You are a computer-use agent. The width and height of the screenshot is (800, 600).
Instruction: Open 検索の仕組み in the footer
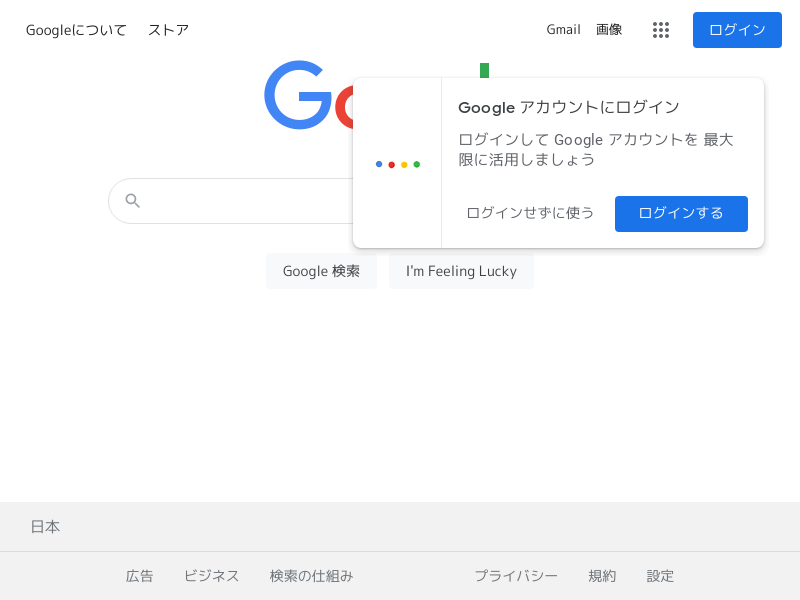(x=311, y=576)
